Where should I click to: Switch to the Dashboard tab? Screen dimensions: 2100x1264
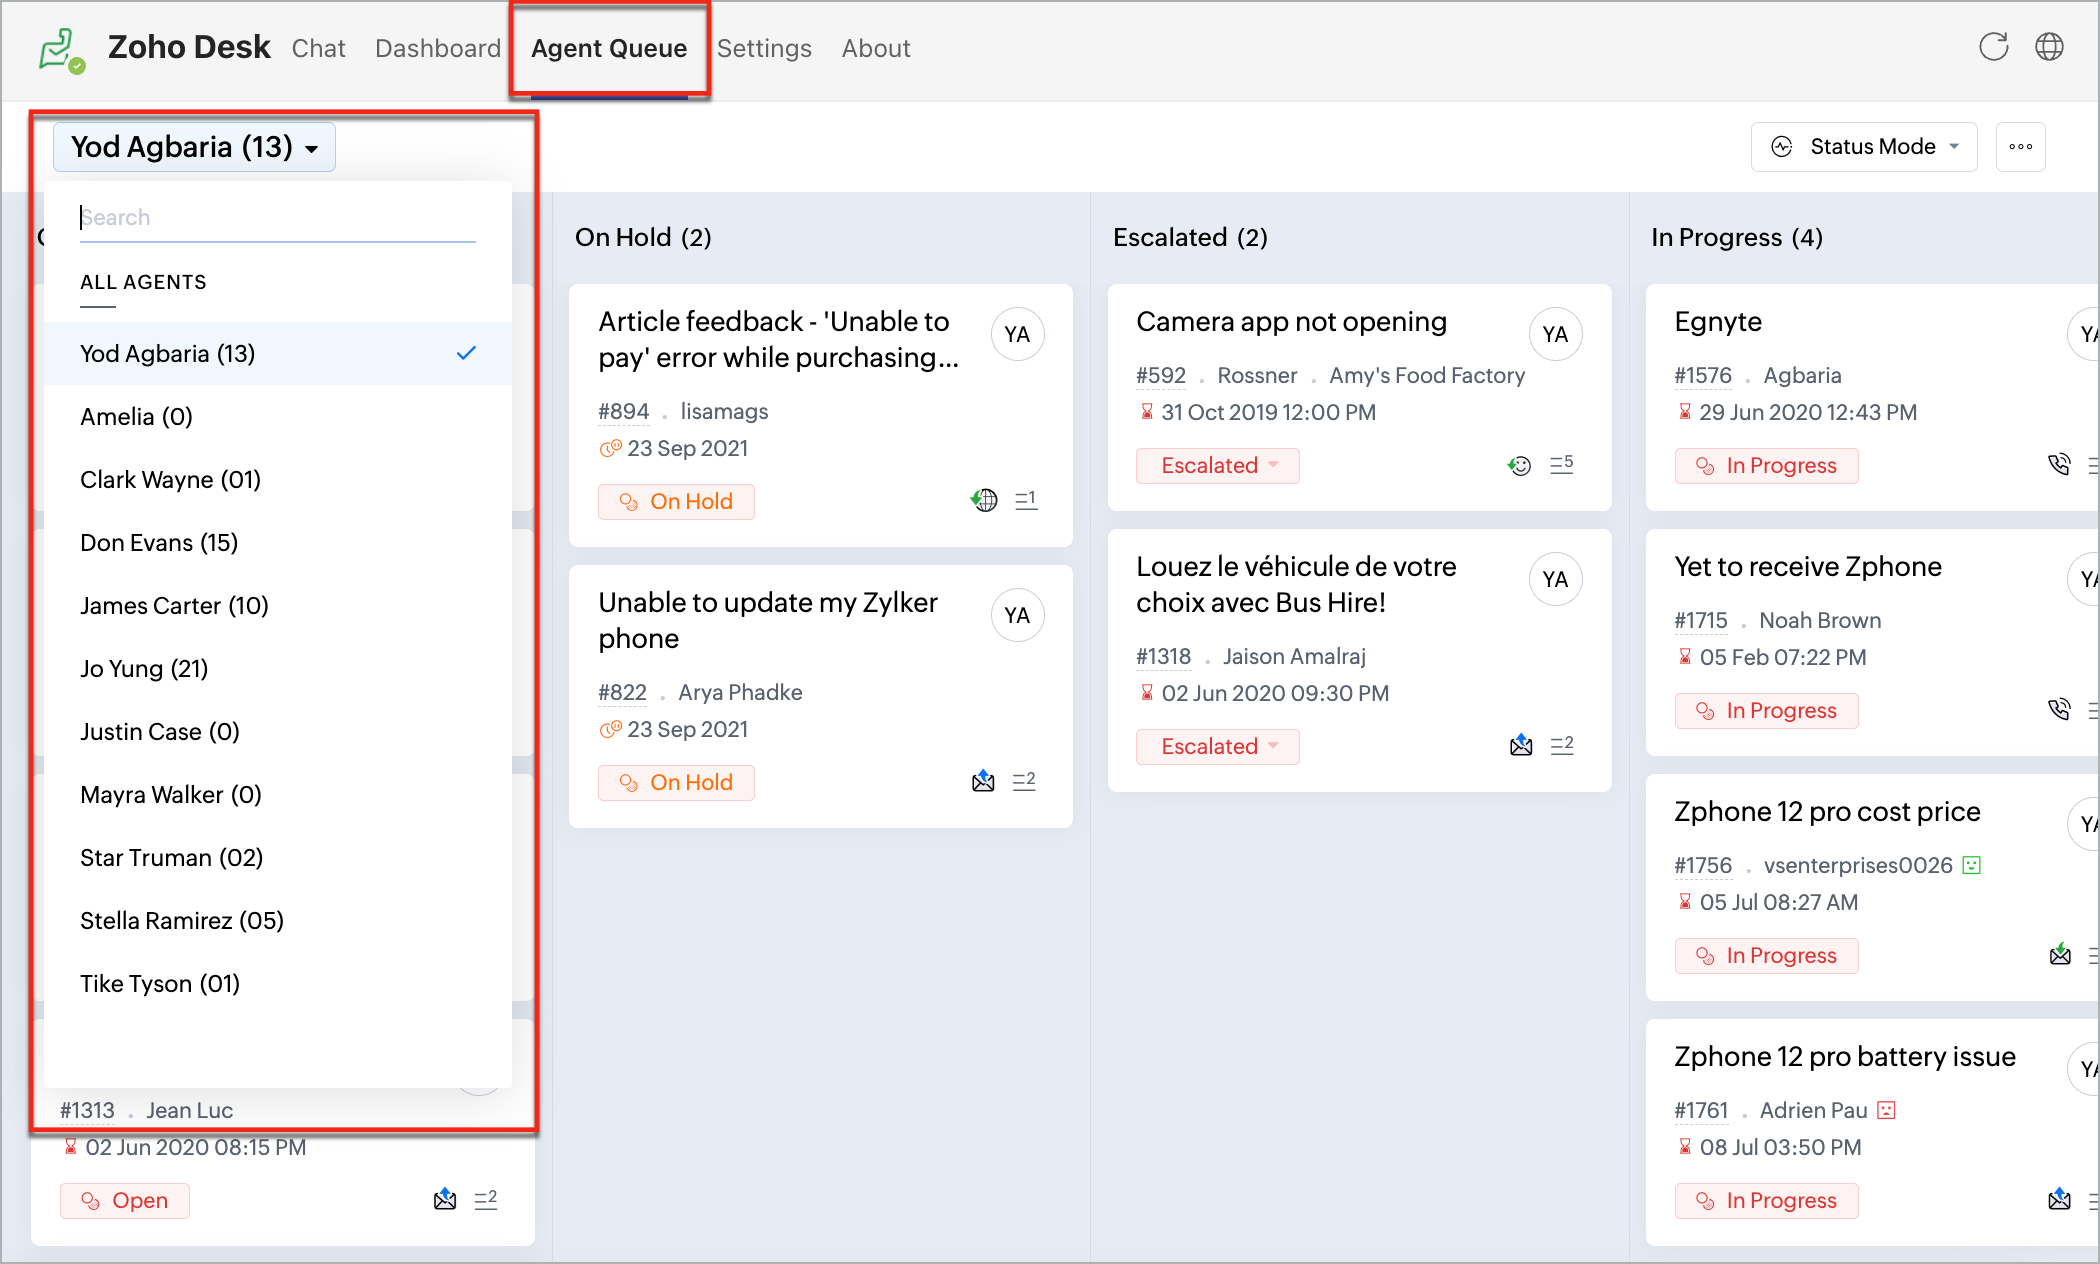[x=437, y=48]
